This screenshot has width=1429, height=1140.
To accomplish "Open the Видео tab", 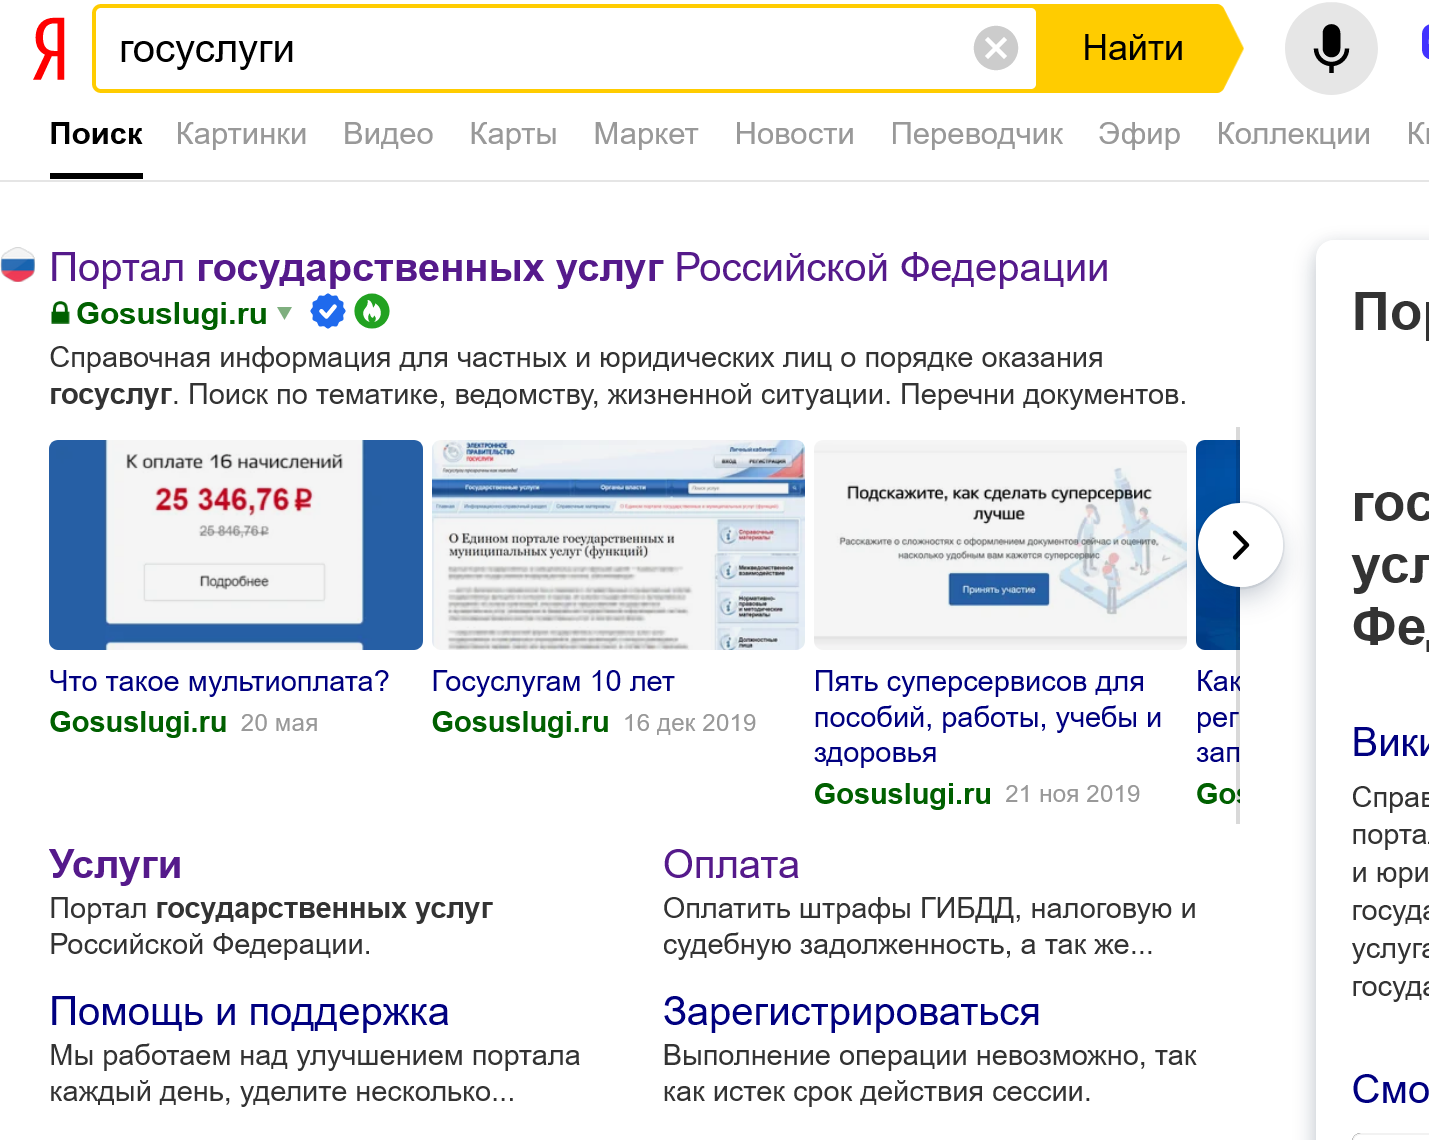I will 388,134.
